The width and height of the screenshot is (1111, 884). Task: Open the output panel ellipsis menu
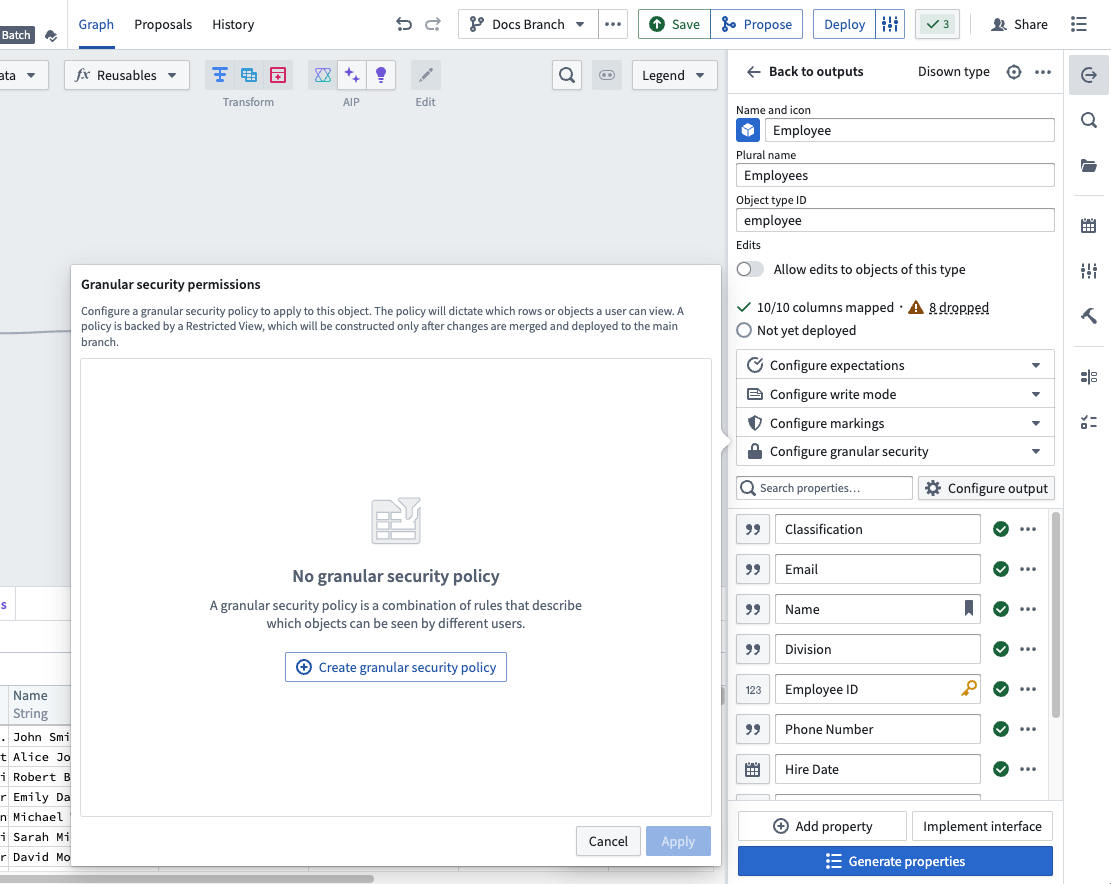point(1043,72)
